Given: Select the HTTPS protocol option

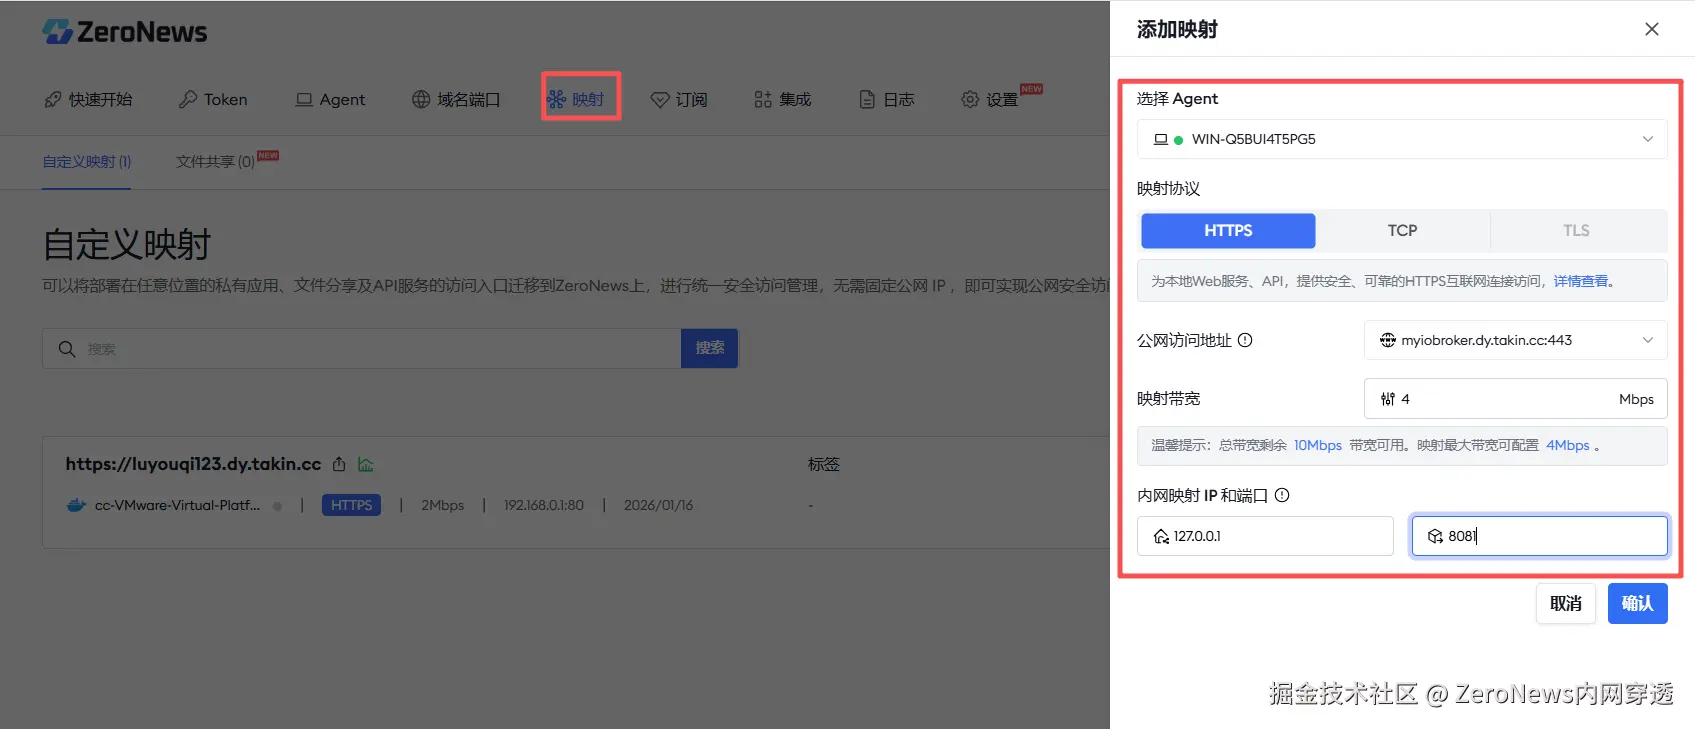Looking at the screenshot, I should click(1228, 230).
